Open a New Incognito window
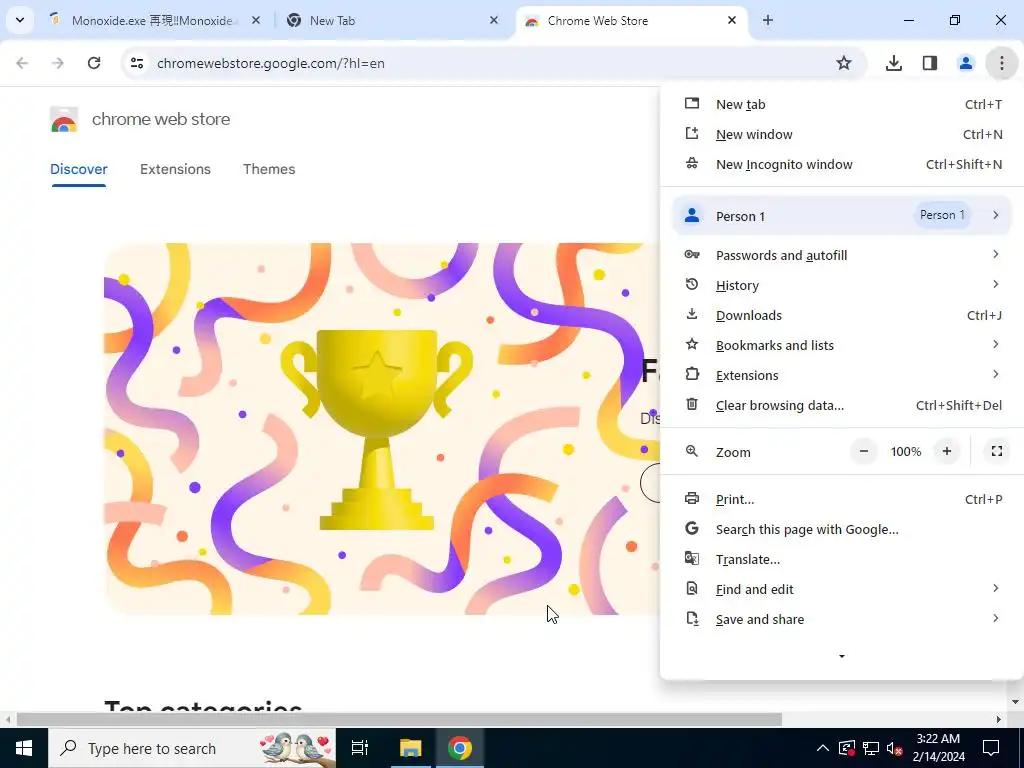1024x768 pixels. (x=842, y=165)
